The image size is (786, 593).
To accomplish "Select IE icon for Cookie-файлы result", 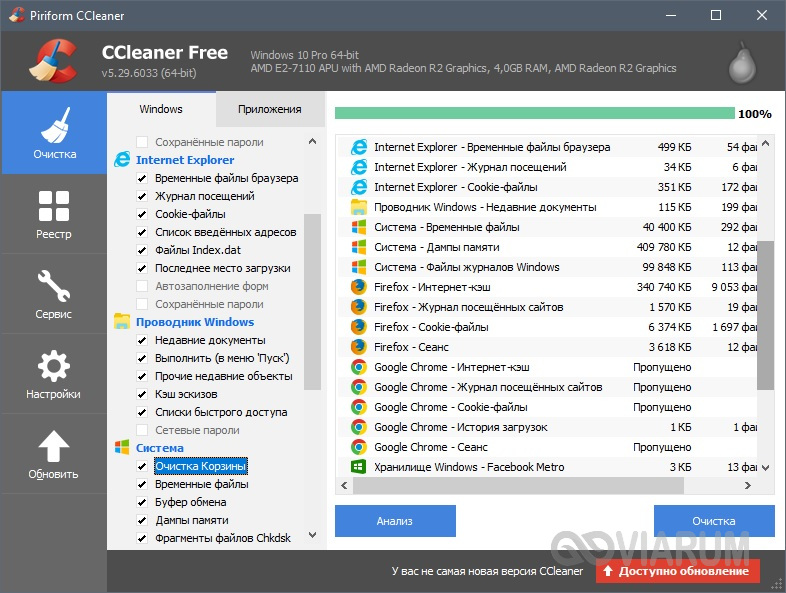I will click(x=358, y=187).
